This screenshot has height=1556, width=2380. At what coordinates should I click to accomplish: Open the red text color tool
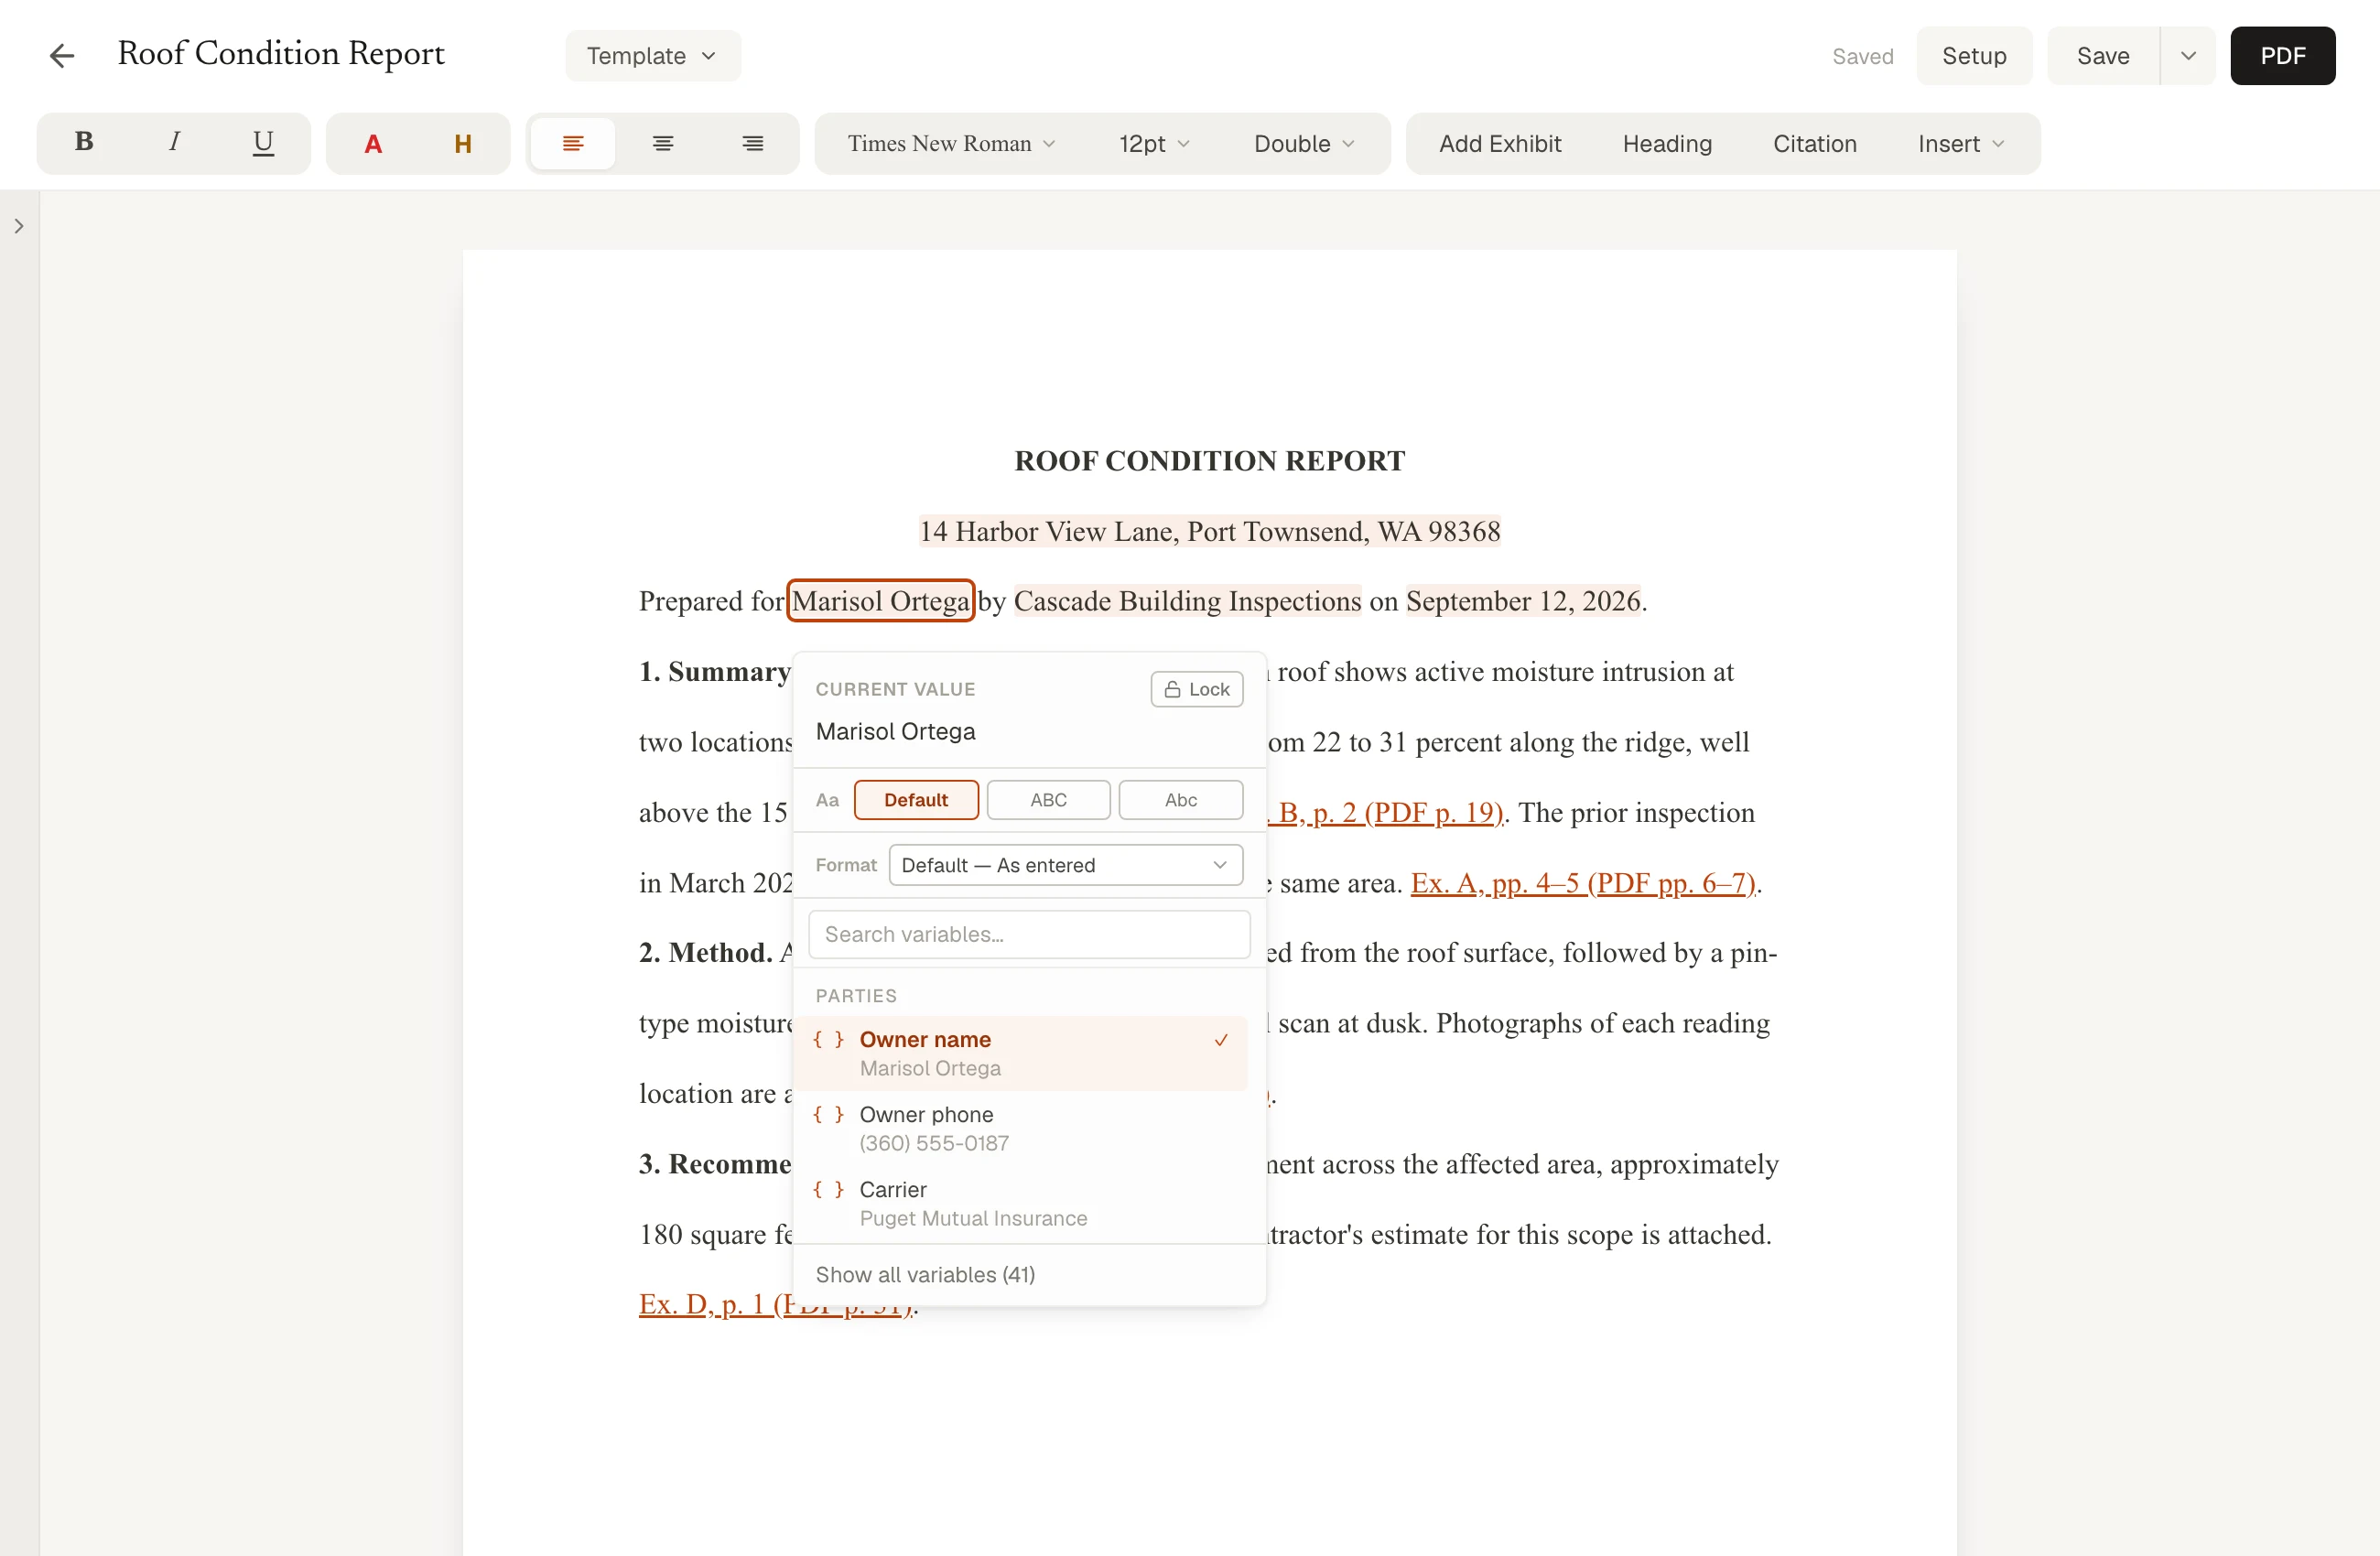coord(373,144)
